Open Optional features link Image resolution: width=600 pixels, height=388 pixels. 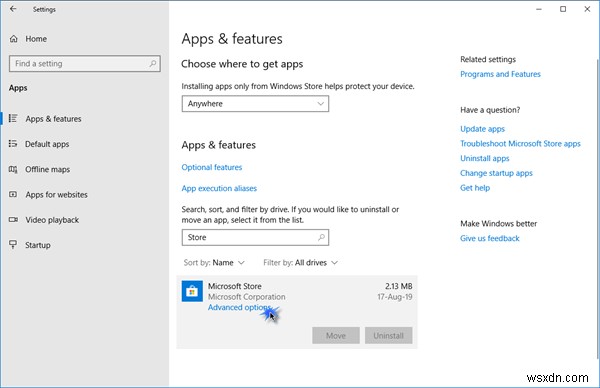212,167
